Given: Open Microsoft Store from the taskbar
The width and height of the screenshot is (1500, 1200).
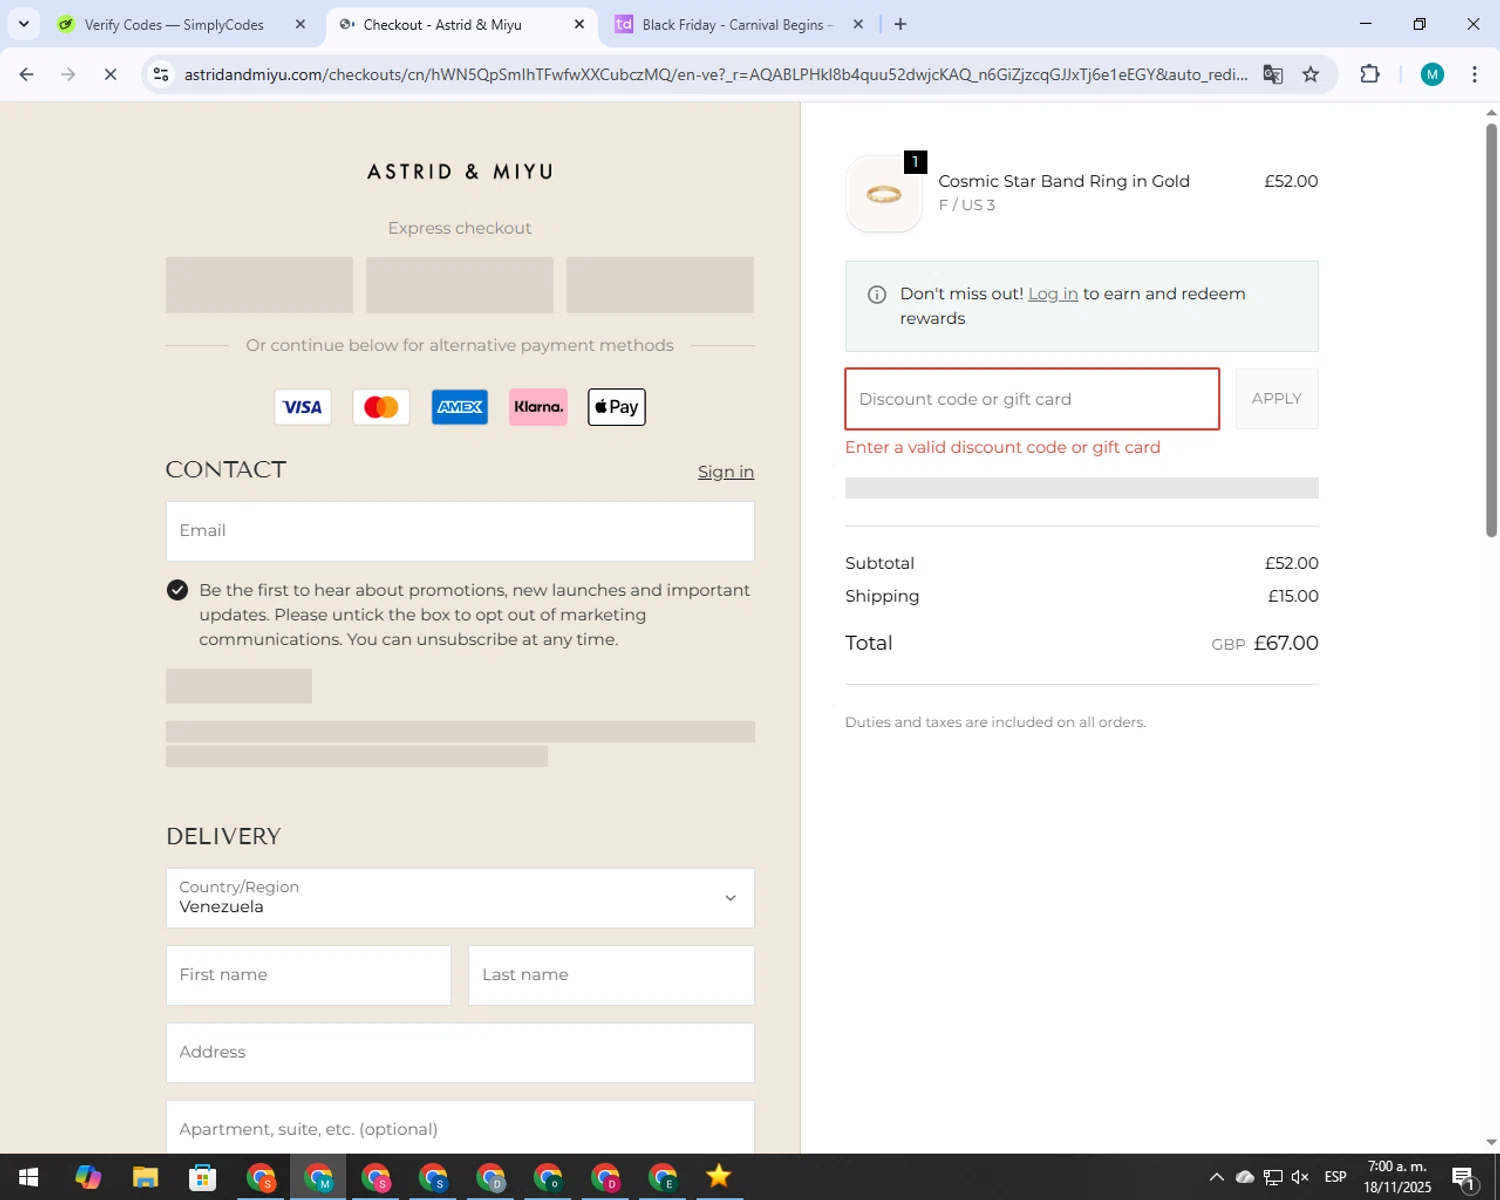Looking at the screenshot, I should pos(203,1177).
